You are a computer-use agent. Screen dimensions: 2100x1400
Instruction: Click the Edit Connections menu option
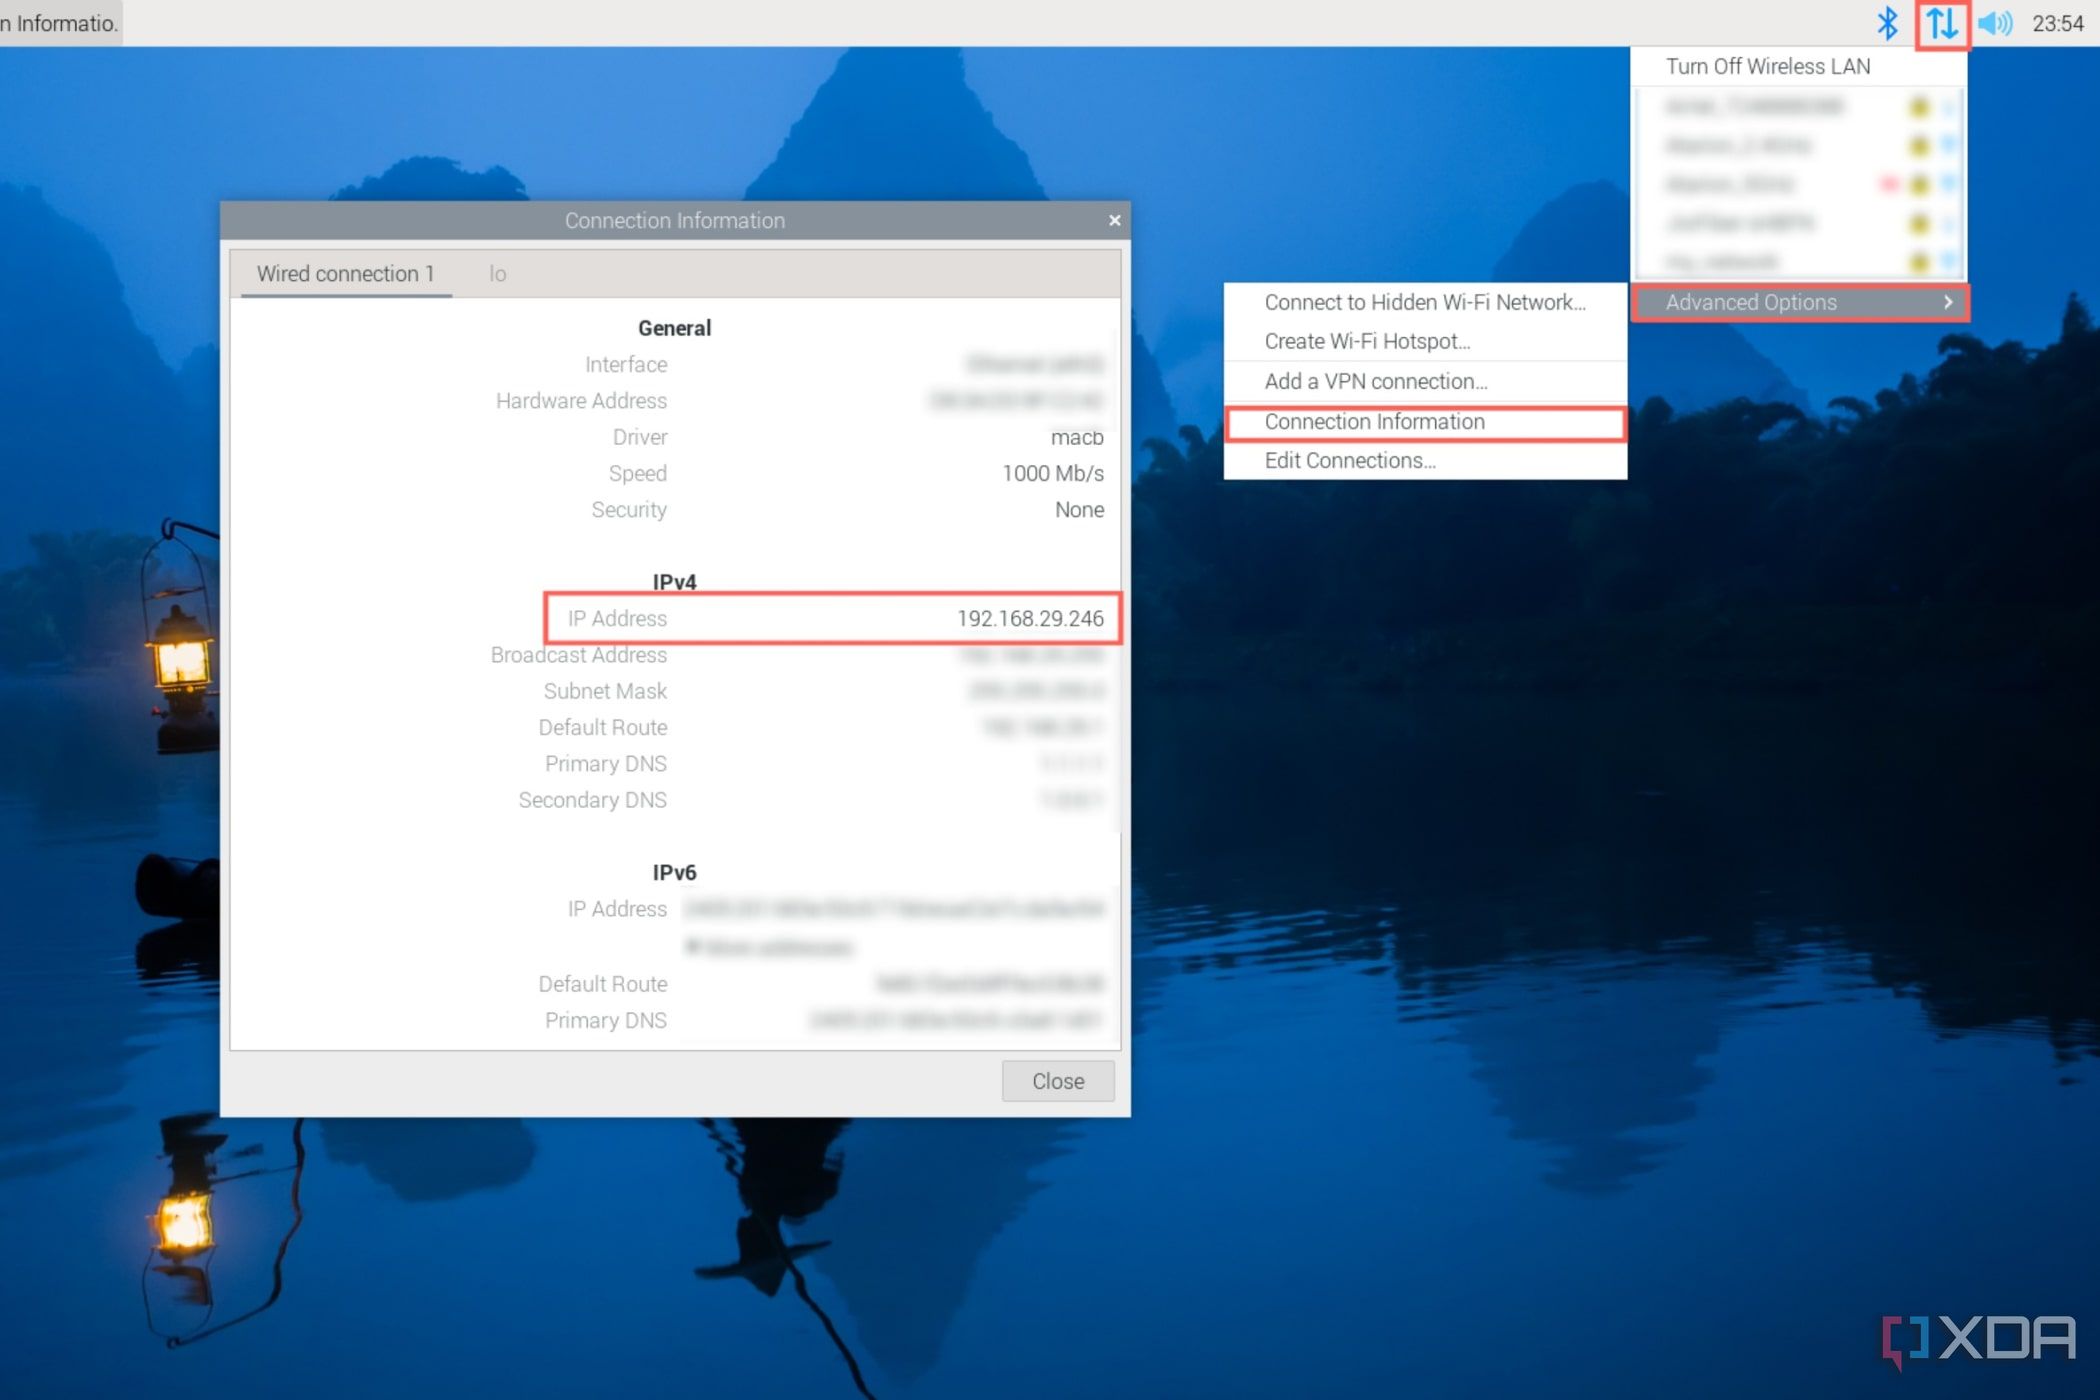(x=1348, y=459)
